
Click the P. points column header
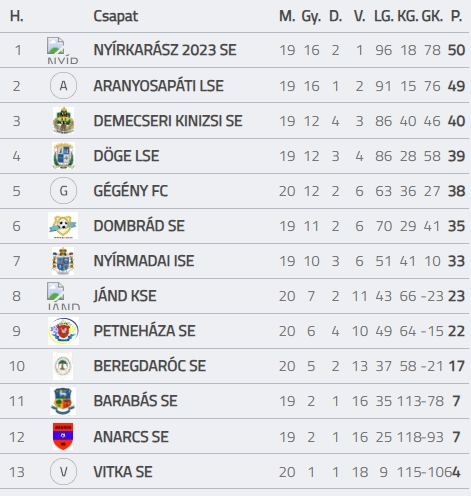point(456,16)
